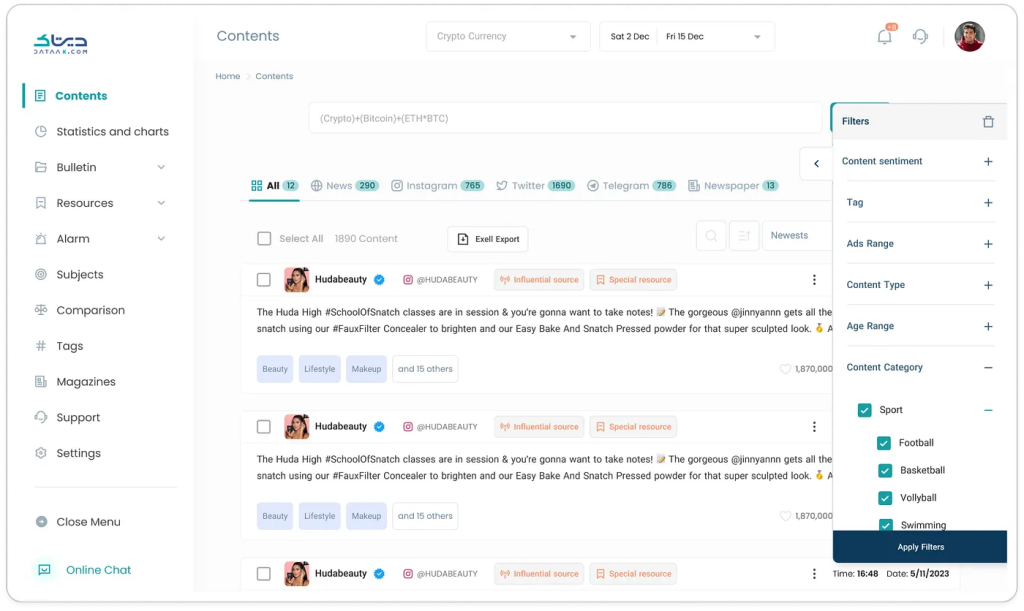Image resolution: width=1024 pixels, height=611 pixels.
Task: Click the Exell Export button
Action: [x=487, y=239]
